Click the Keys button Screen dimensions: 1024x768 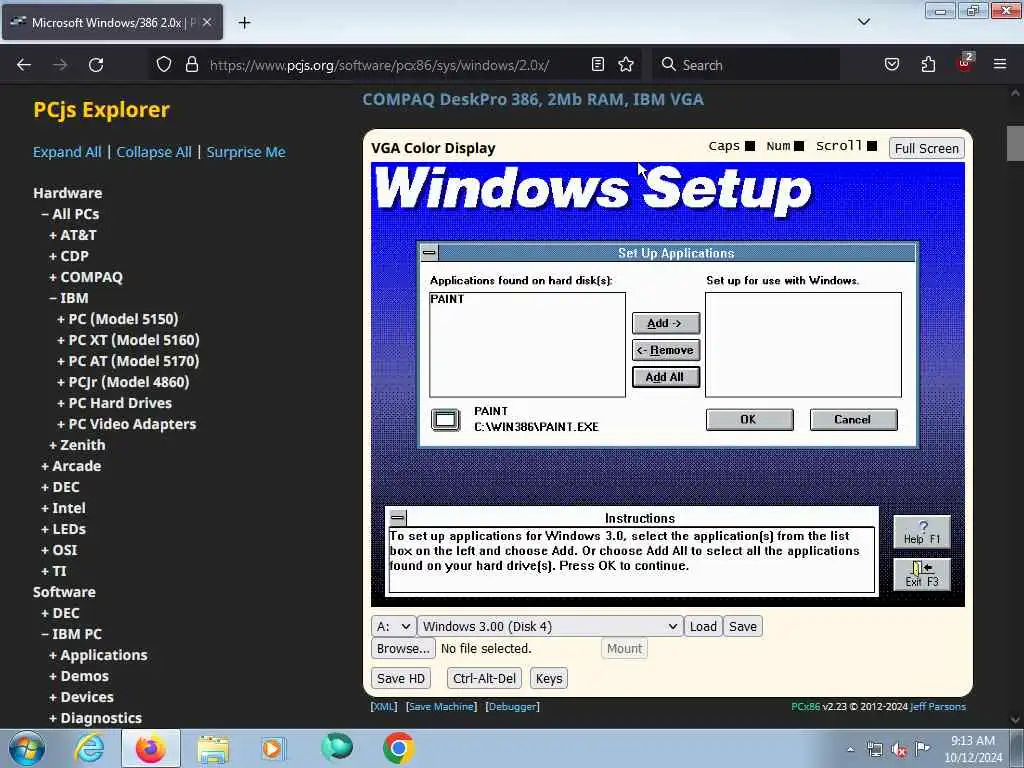pyautogui.click(x=549, y=679)
